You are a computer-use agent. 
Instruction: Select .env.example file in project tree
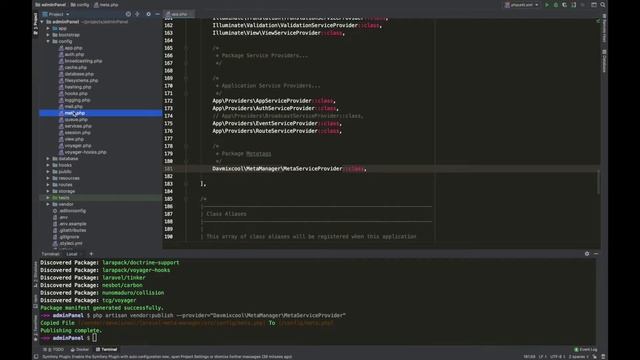70,224
